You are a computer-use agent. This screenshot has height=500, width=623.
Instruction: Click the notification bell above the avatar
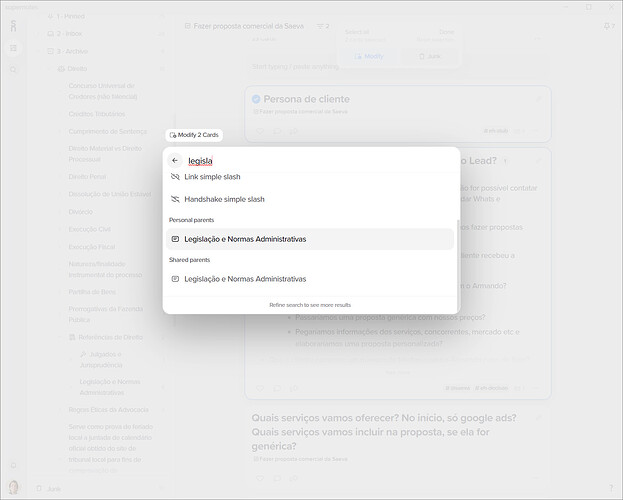pyautogui.click(x=13, y=465)
